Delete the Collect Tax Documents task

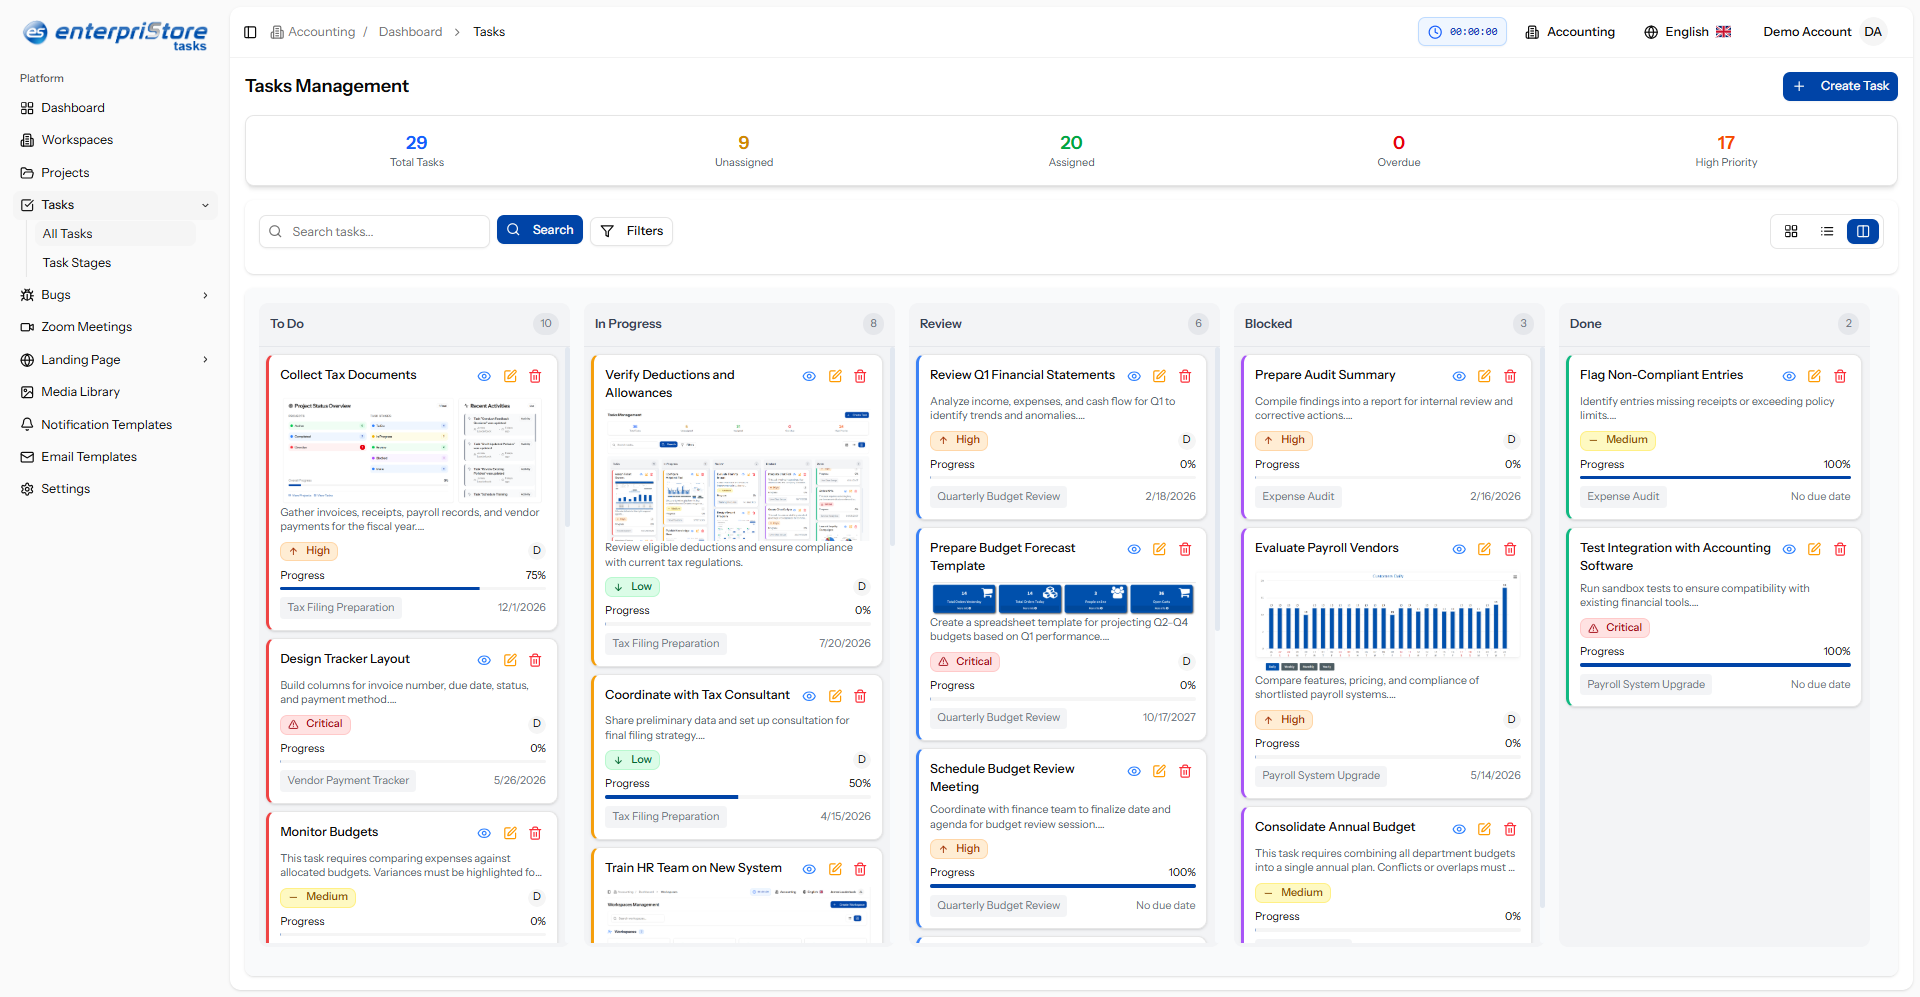[535, 376]
